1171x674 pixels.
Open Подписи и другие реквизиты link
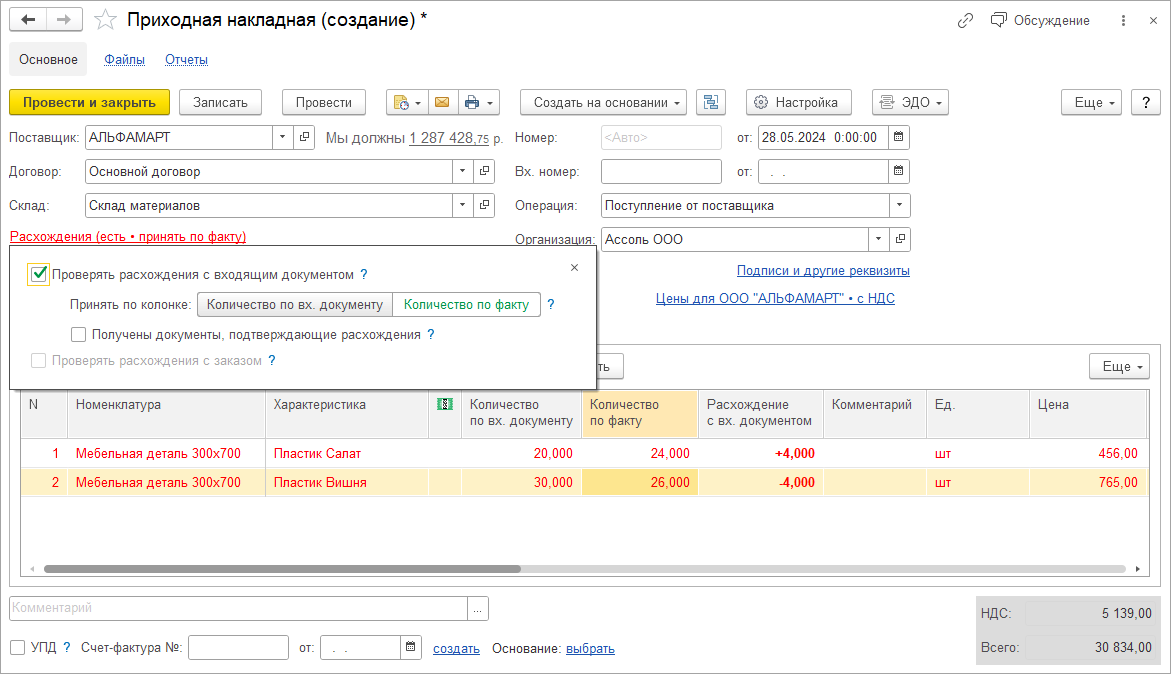(822, 270)
